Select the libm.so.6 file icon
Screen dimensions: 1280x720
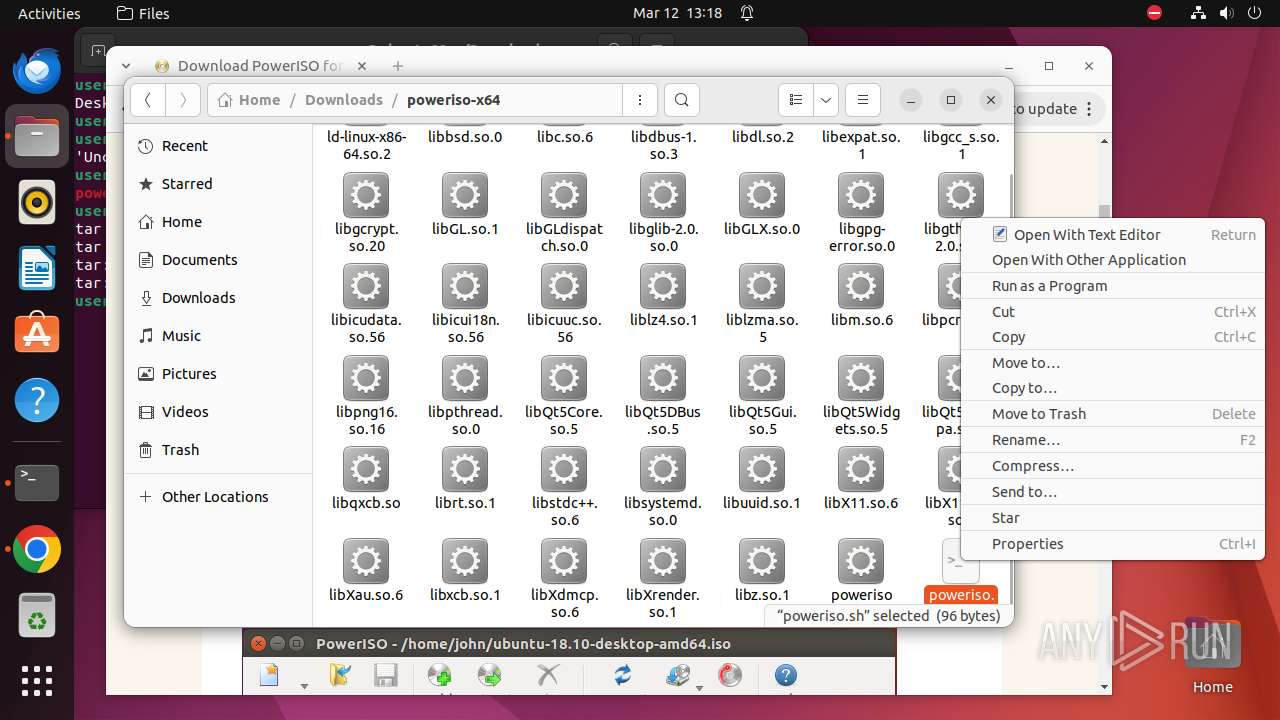click(861, 287)
